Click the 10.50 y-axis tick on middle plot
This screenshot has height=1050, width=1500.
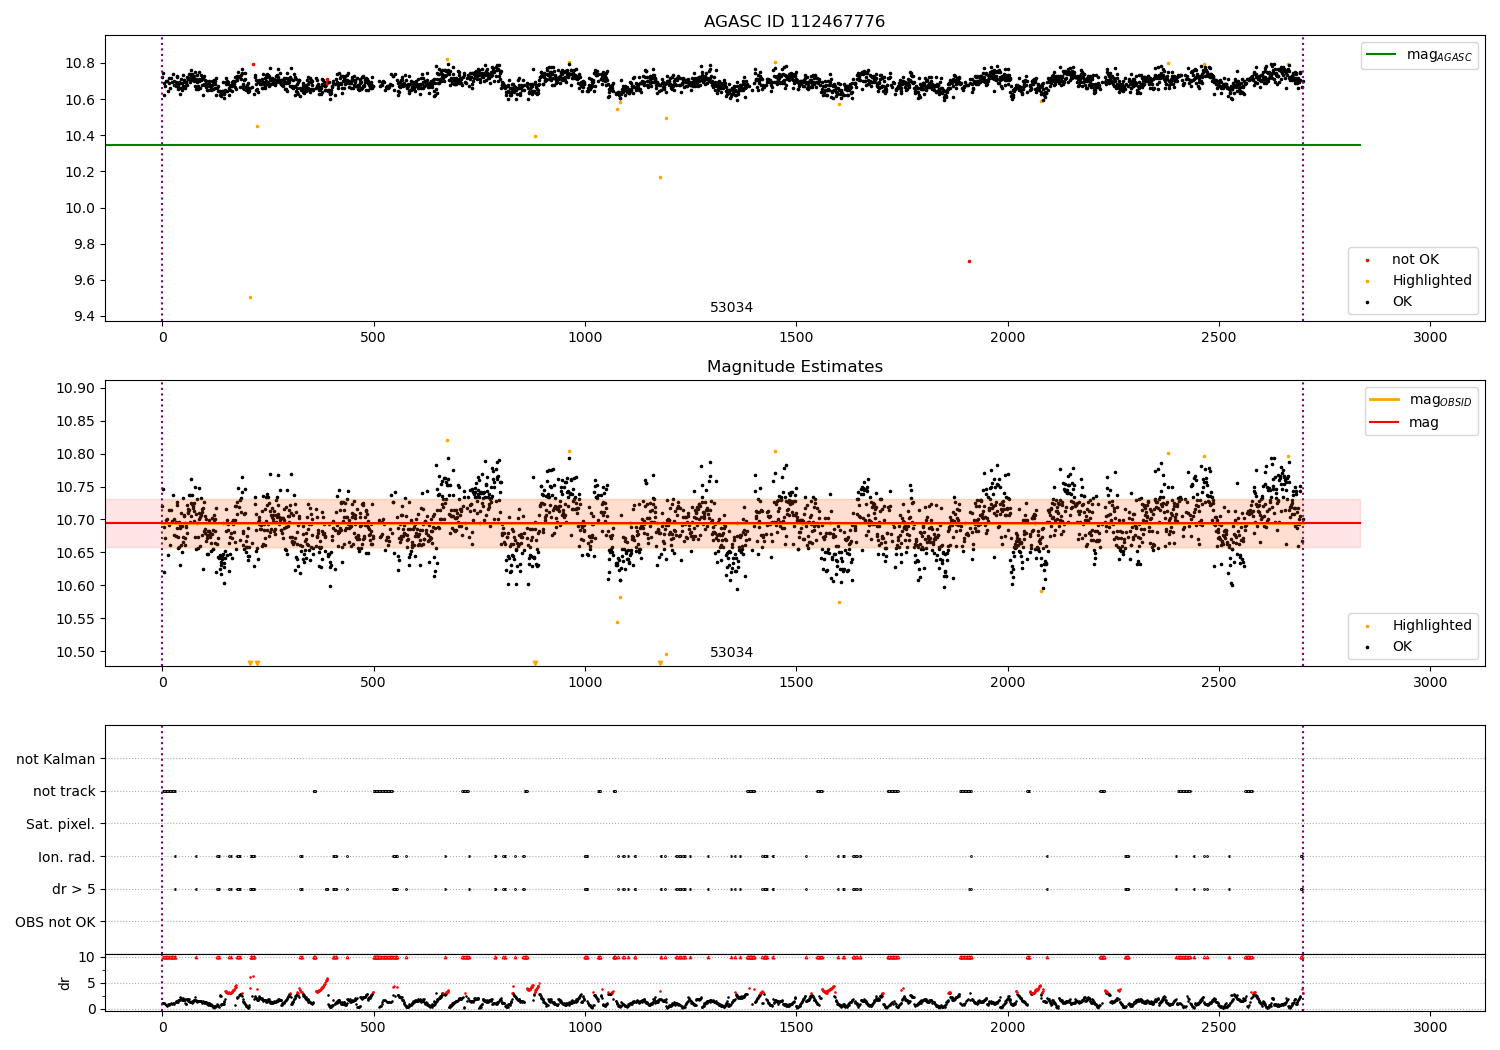pyautogui.click(x=76, y=652)
